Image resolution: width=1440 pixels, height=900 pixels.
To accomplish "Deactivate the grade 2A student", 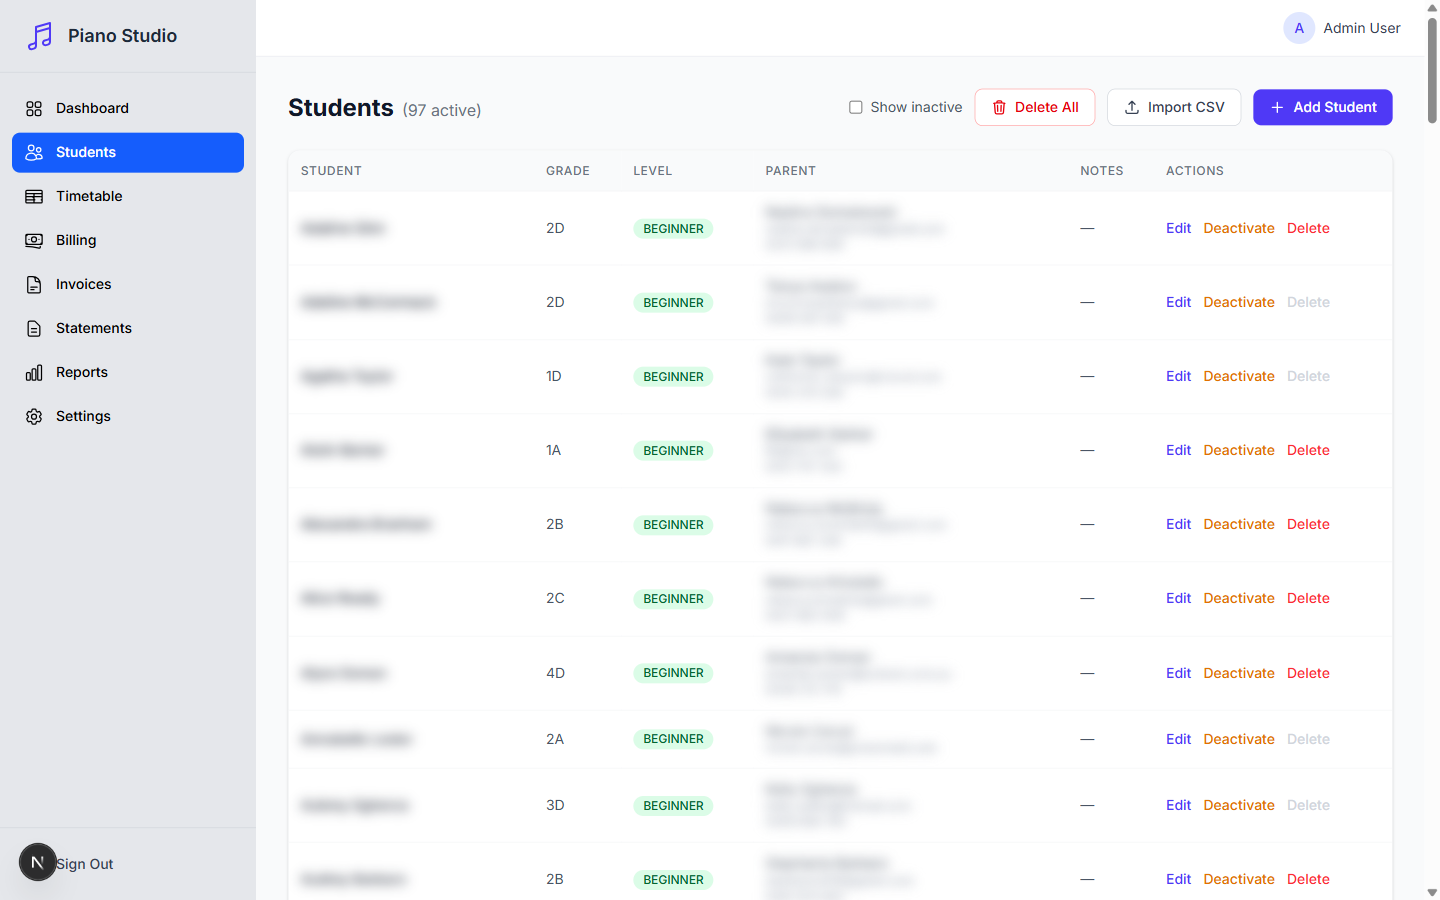I will [x=1239, y=739].
